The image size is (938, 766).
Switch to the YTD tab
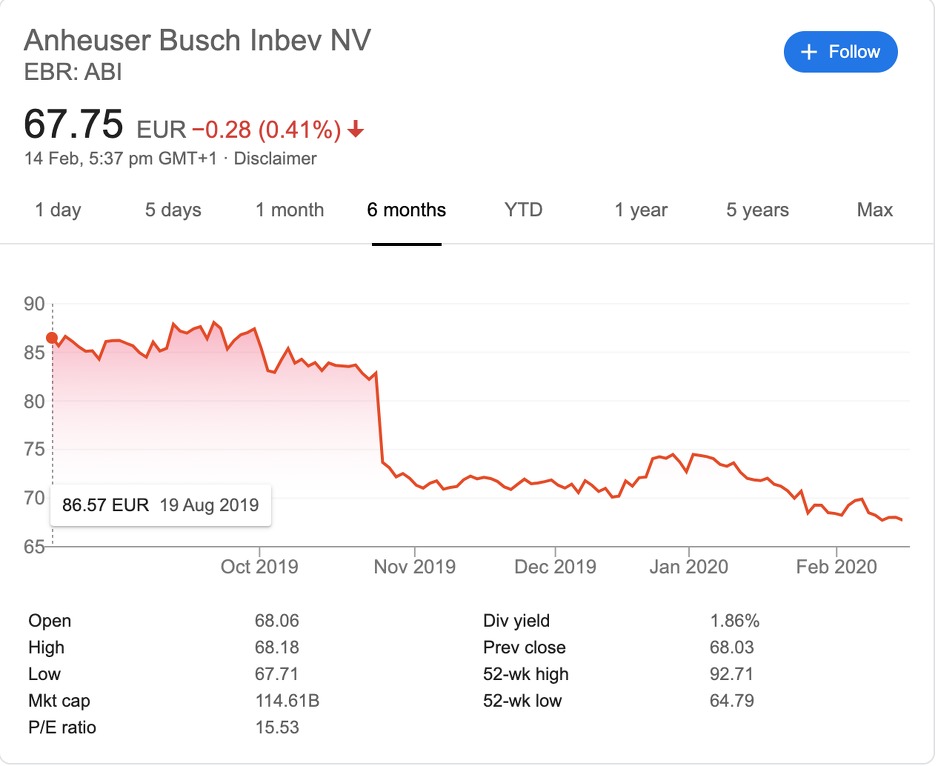coord(523,210)
